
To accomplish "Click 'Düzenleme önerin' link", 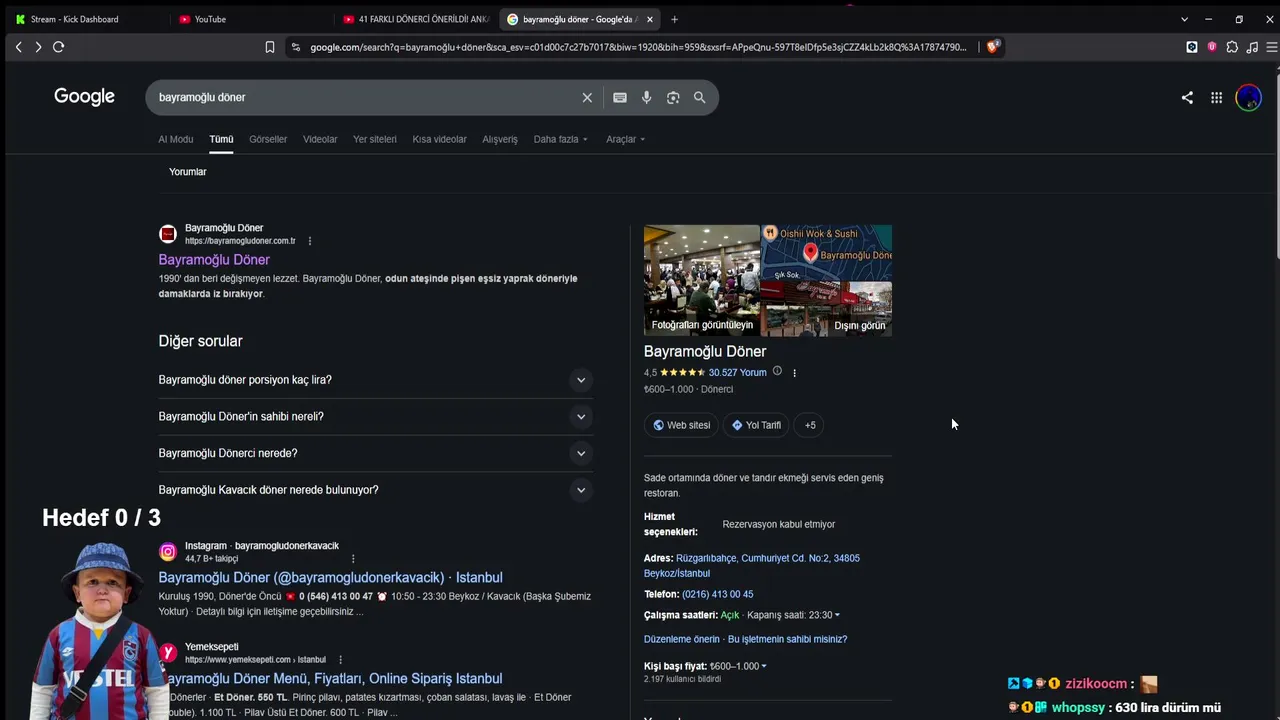I will [682, 639].
